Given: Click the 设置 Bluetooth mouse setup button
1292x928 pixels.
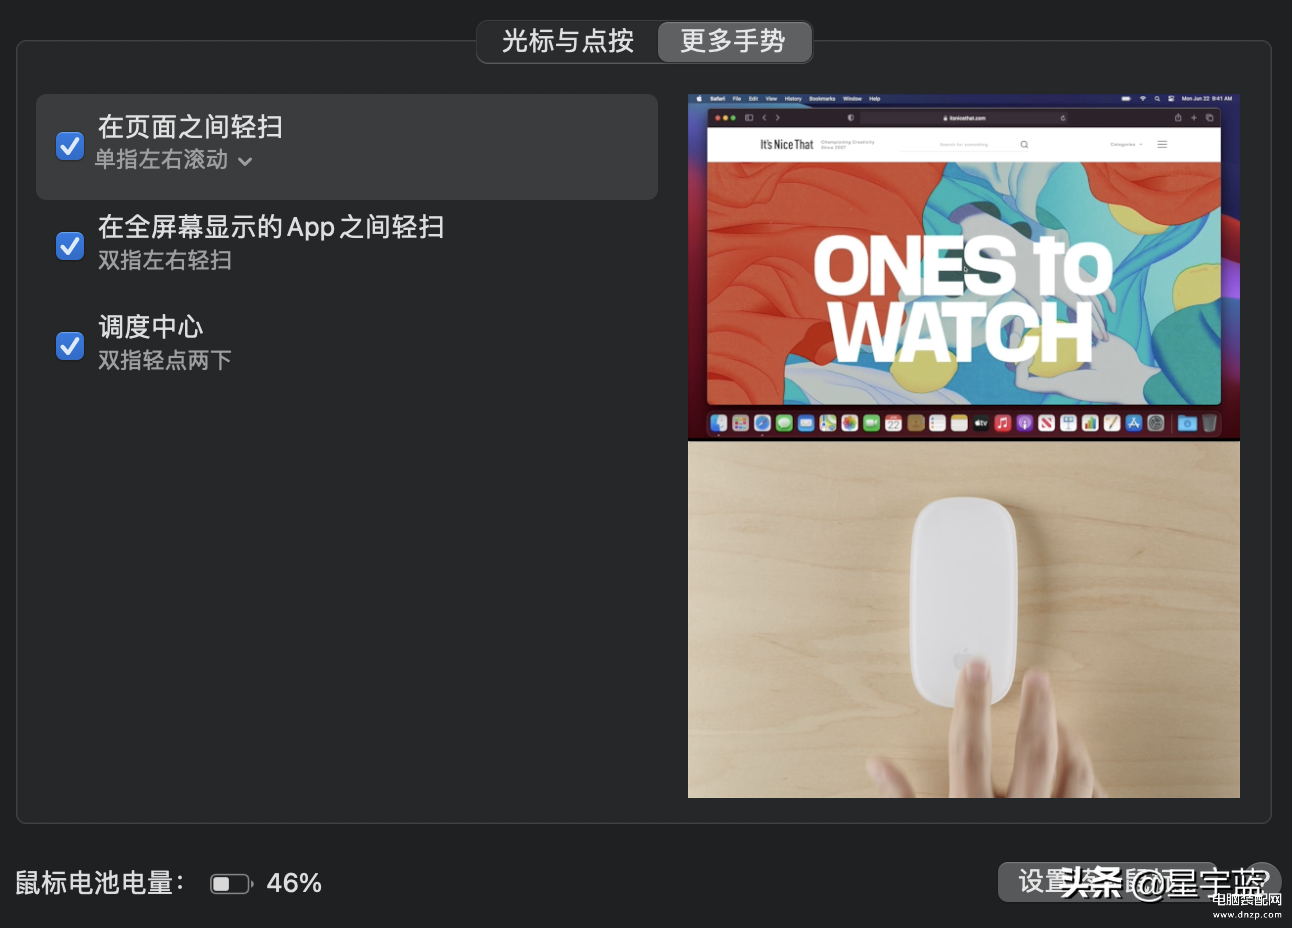Looking at the screenshot, I should point(1107,882).
